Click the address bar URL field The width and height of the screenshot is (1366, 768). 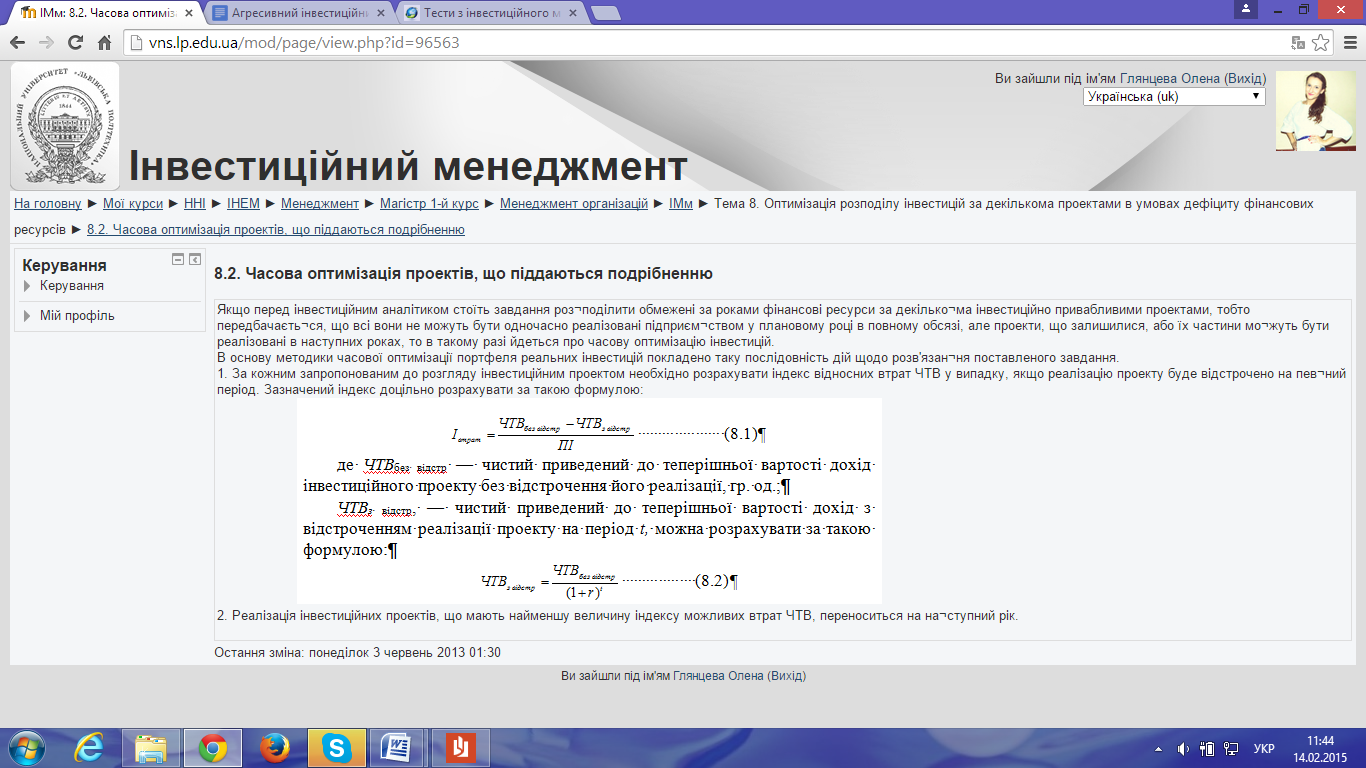pos(700,43)
